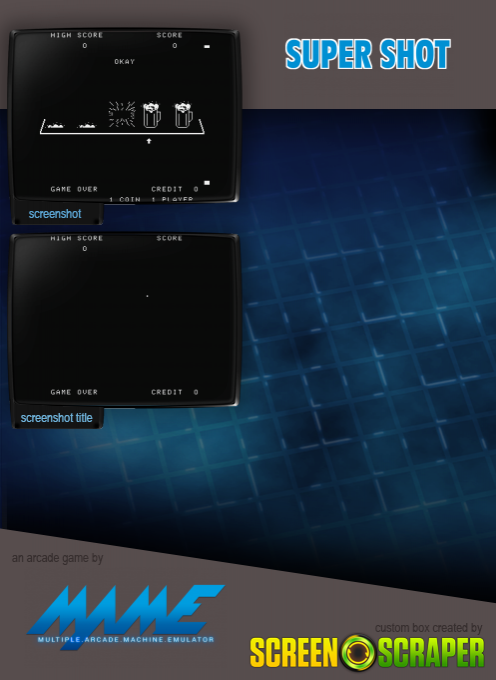Click the middle foaming beer mug sprite

(152, 115)
